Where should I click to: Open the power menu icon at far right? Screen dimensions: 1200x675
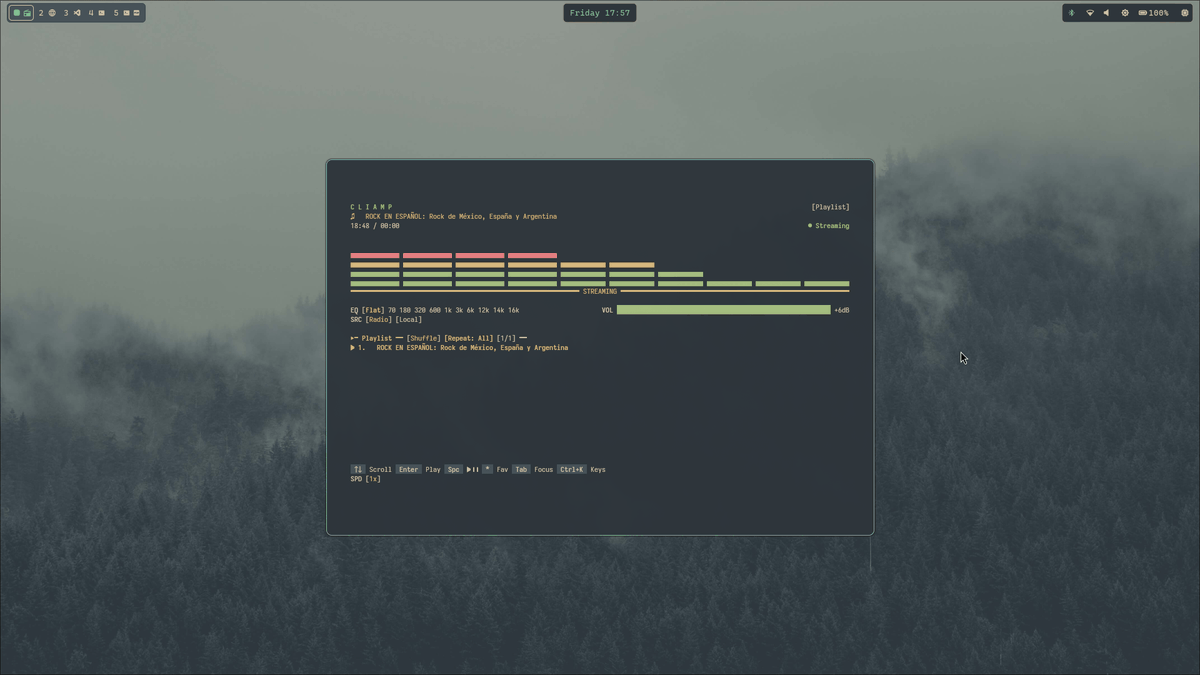[x=1185, y=13]
